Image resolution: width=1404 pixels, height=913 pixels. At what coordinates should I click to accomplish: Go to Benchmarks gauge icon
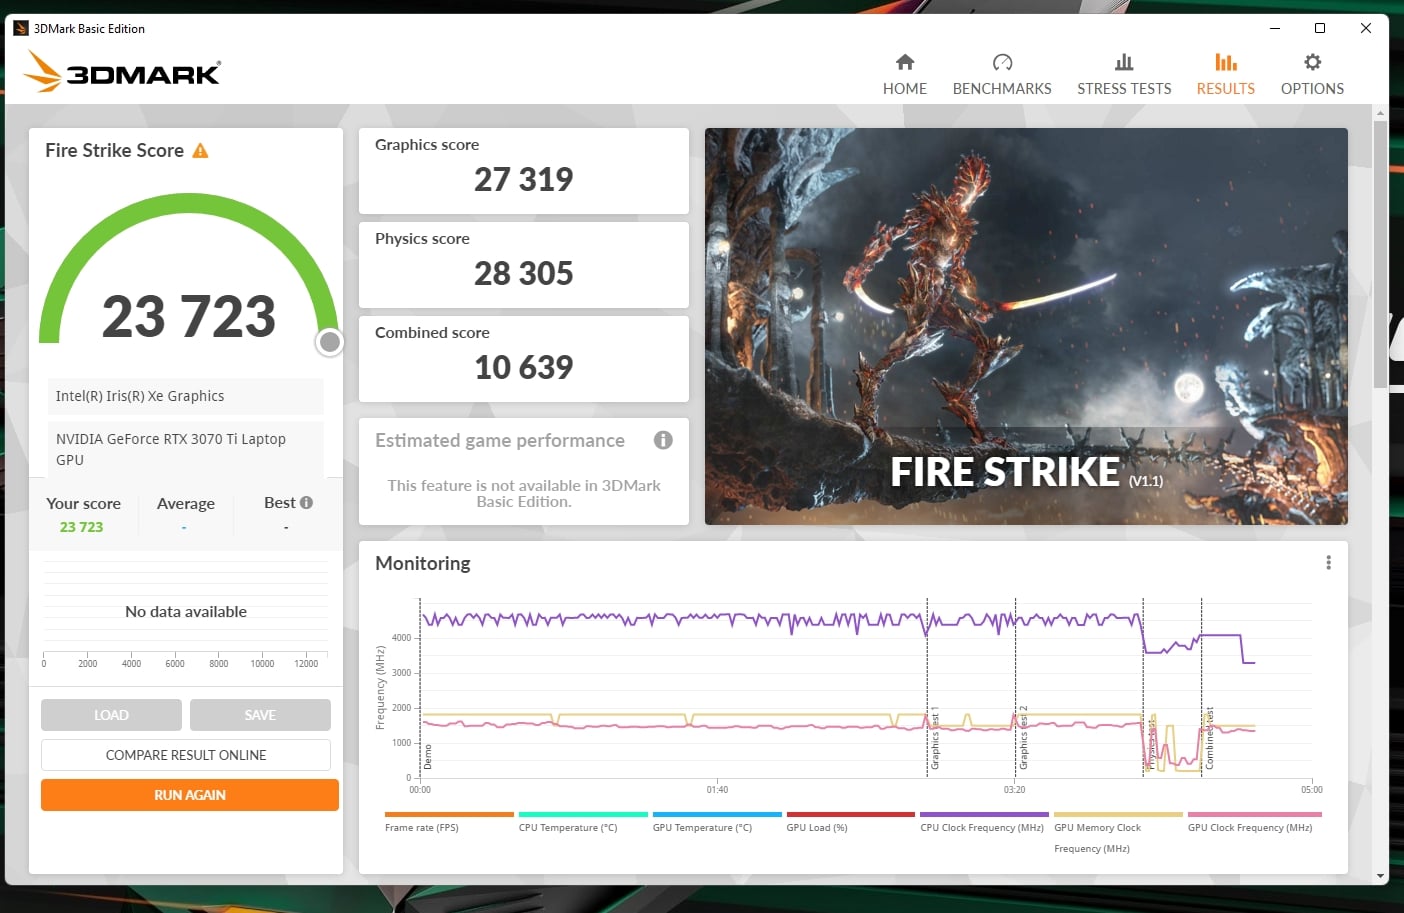(x=1002, y=62)
